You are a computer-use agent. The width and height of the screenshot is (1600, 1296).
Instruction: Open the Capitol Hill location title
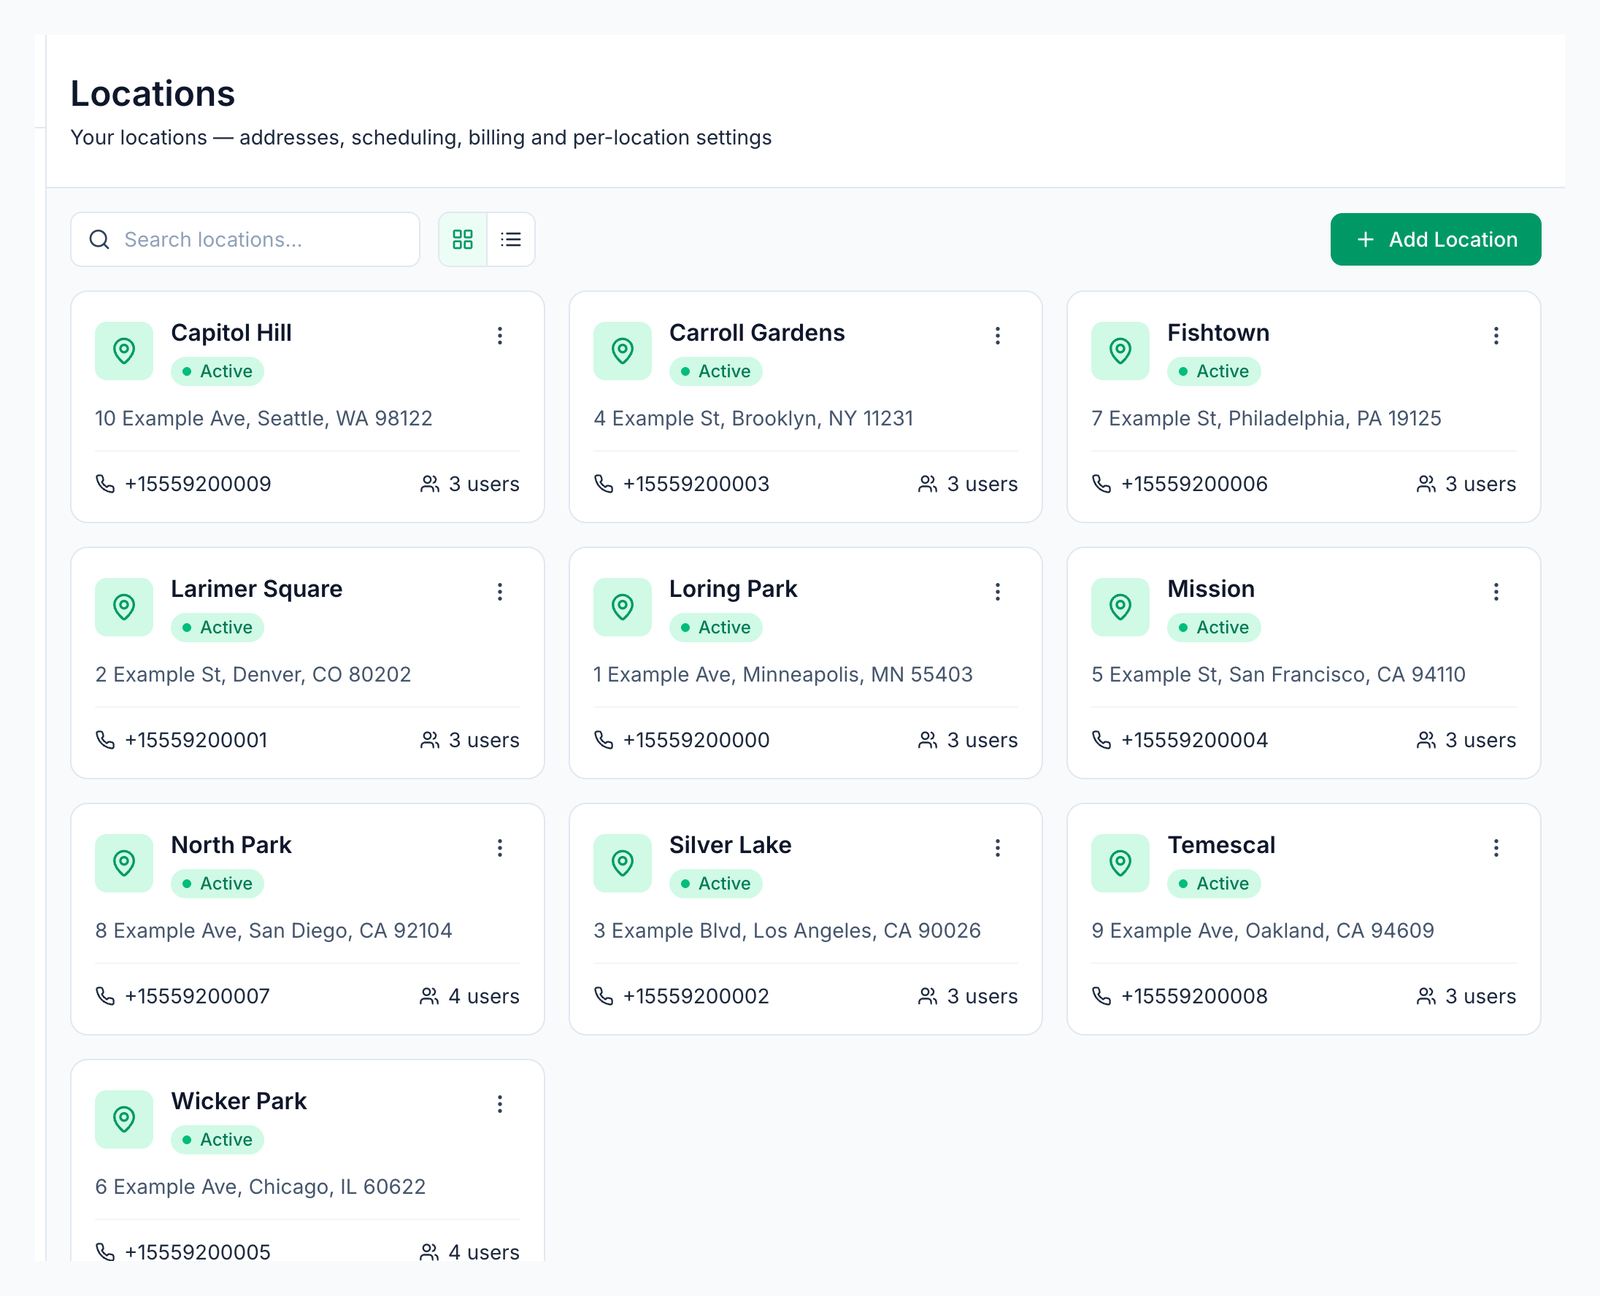(x=231, y=333)
